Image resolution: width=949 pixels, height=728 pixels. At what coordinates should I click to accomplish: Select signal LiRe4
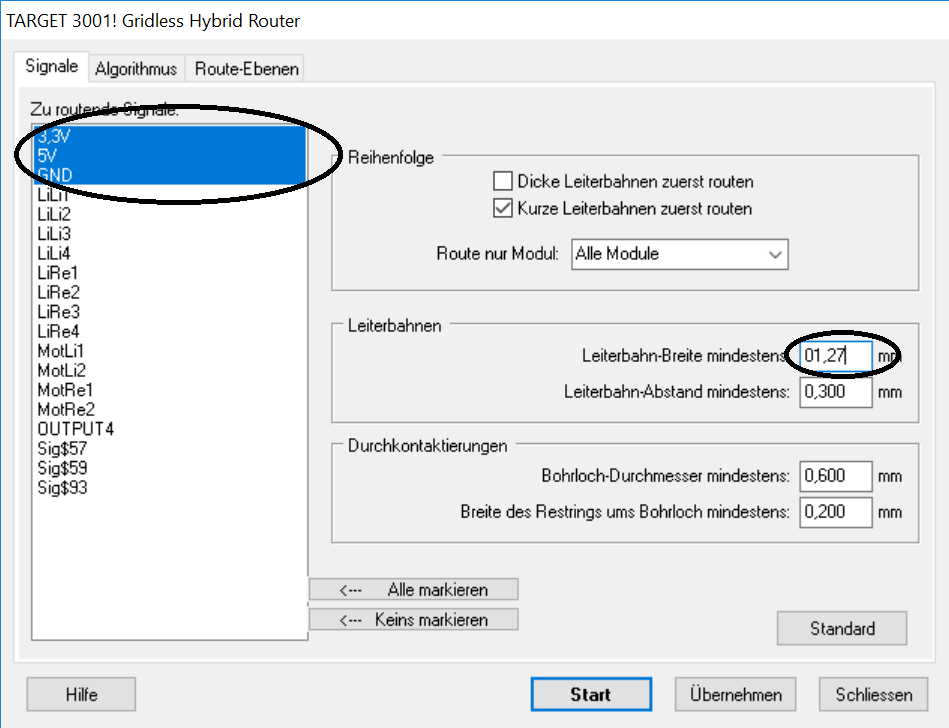(x=169, y=332)
